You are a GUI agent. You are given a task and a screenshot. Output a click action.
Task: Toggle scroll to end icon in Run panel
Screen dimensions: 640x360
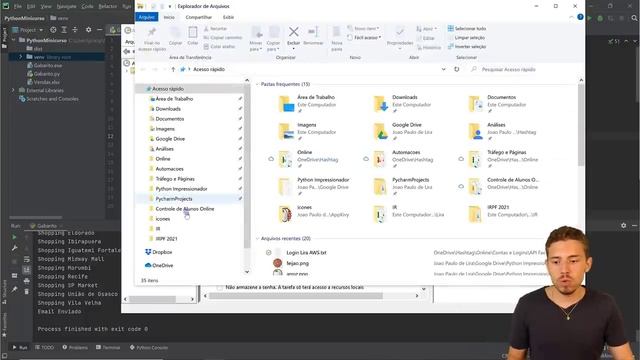(x=27, y=270)
